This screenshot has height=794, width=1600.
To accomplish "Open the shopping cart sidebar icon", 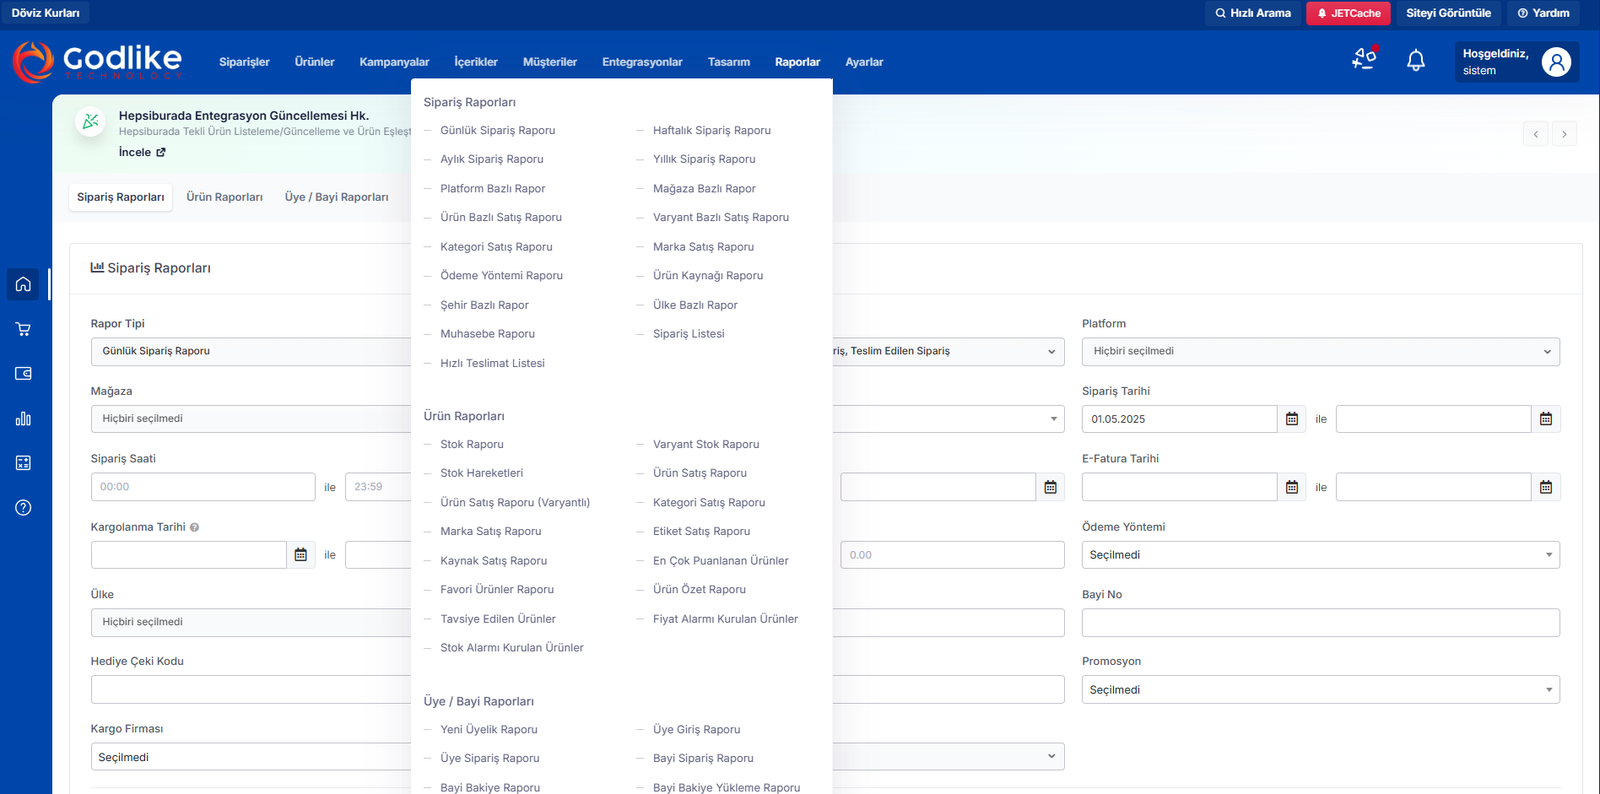I will coord(23,329).
